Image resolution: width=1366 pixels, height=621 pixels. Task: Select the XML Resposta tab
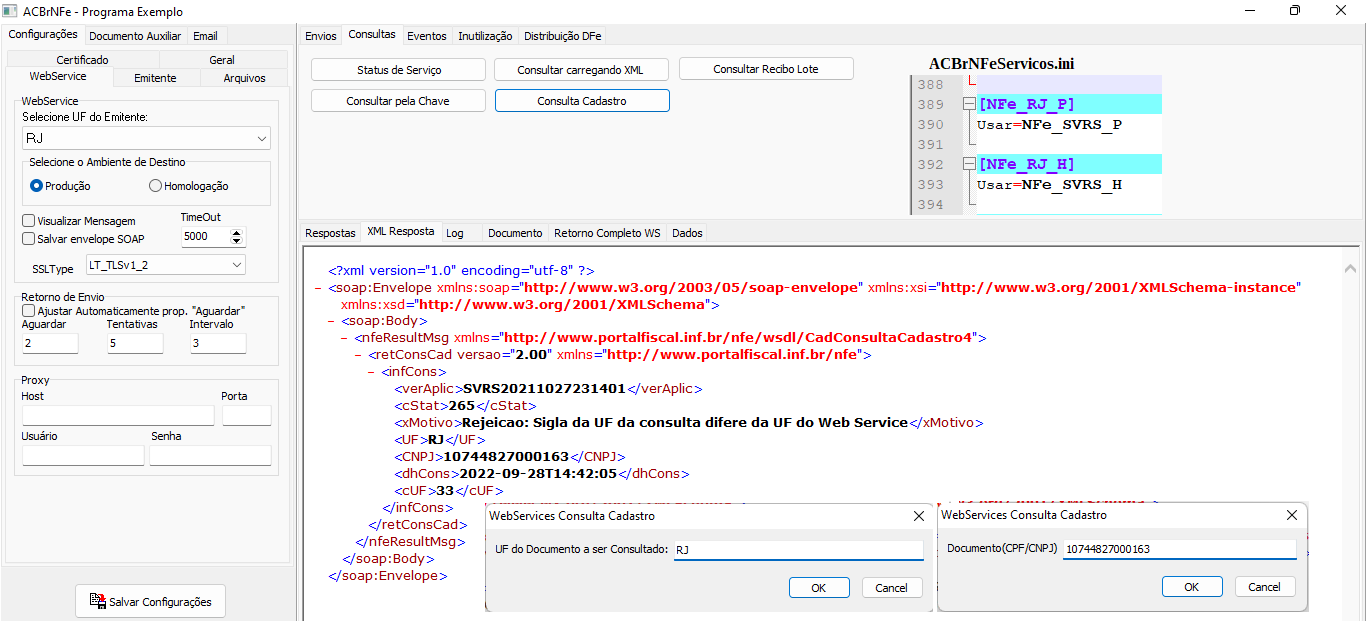click(401, 231)
